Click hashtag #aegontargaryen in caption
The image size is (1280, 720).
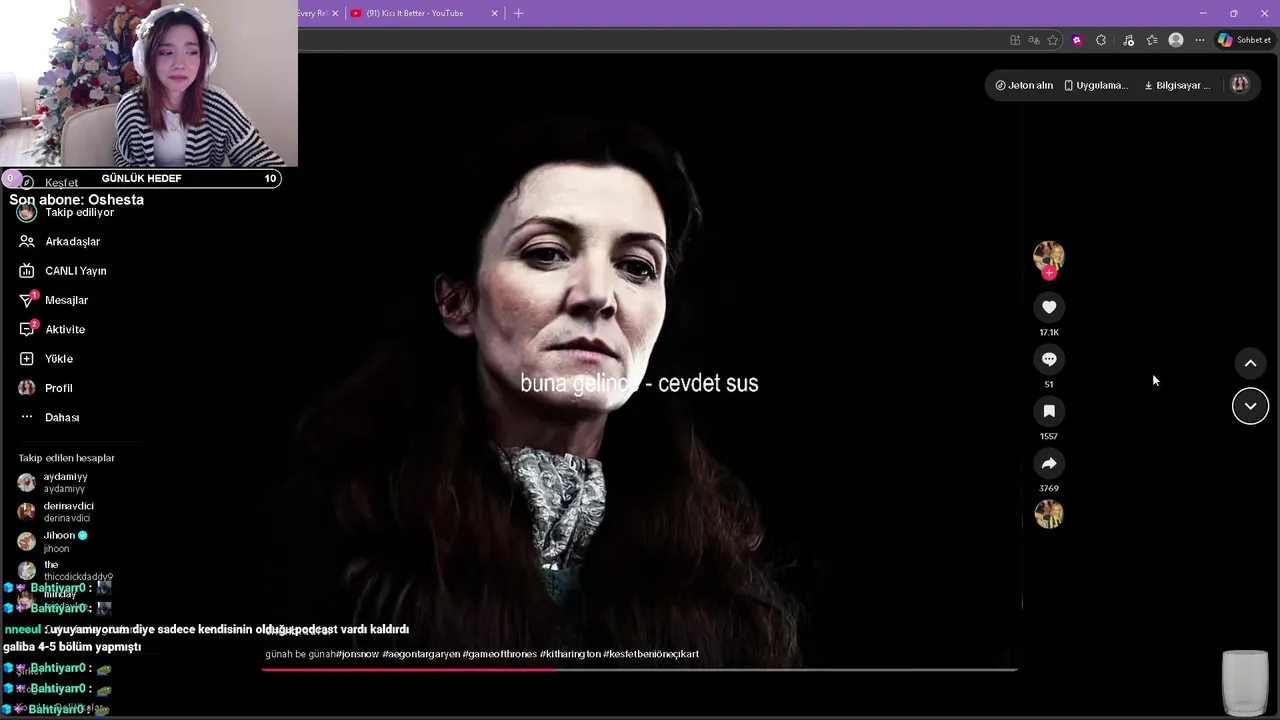[421, 654]
